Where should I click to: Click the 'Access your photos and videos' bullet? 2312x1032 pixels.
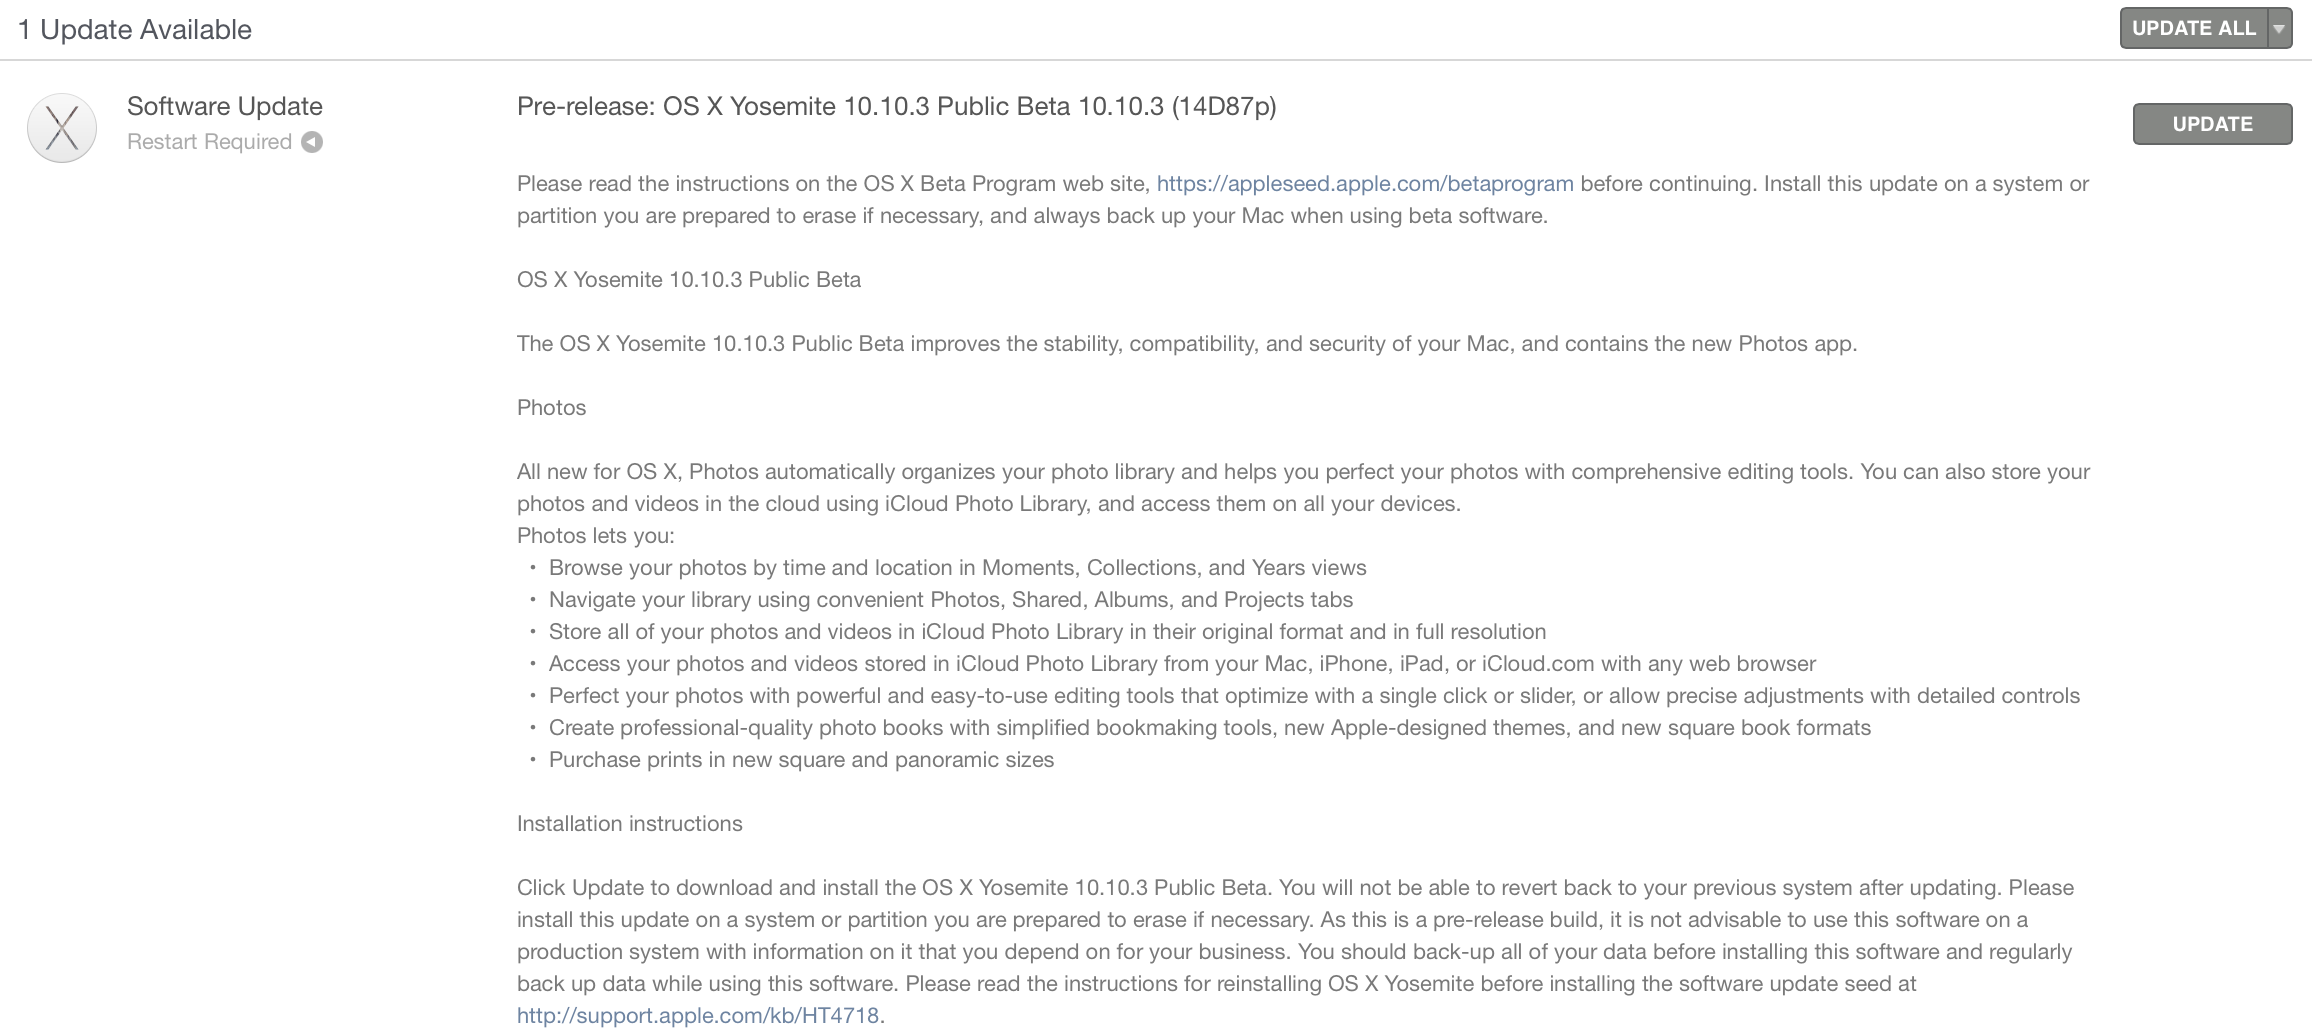click(x=1182, y=664)
